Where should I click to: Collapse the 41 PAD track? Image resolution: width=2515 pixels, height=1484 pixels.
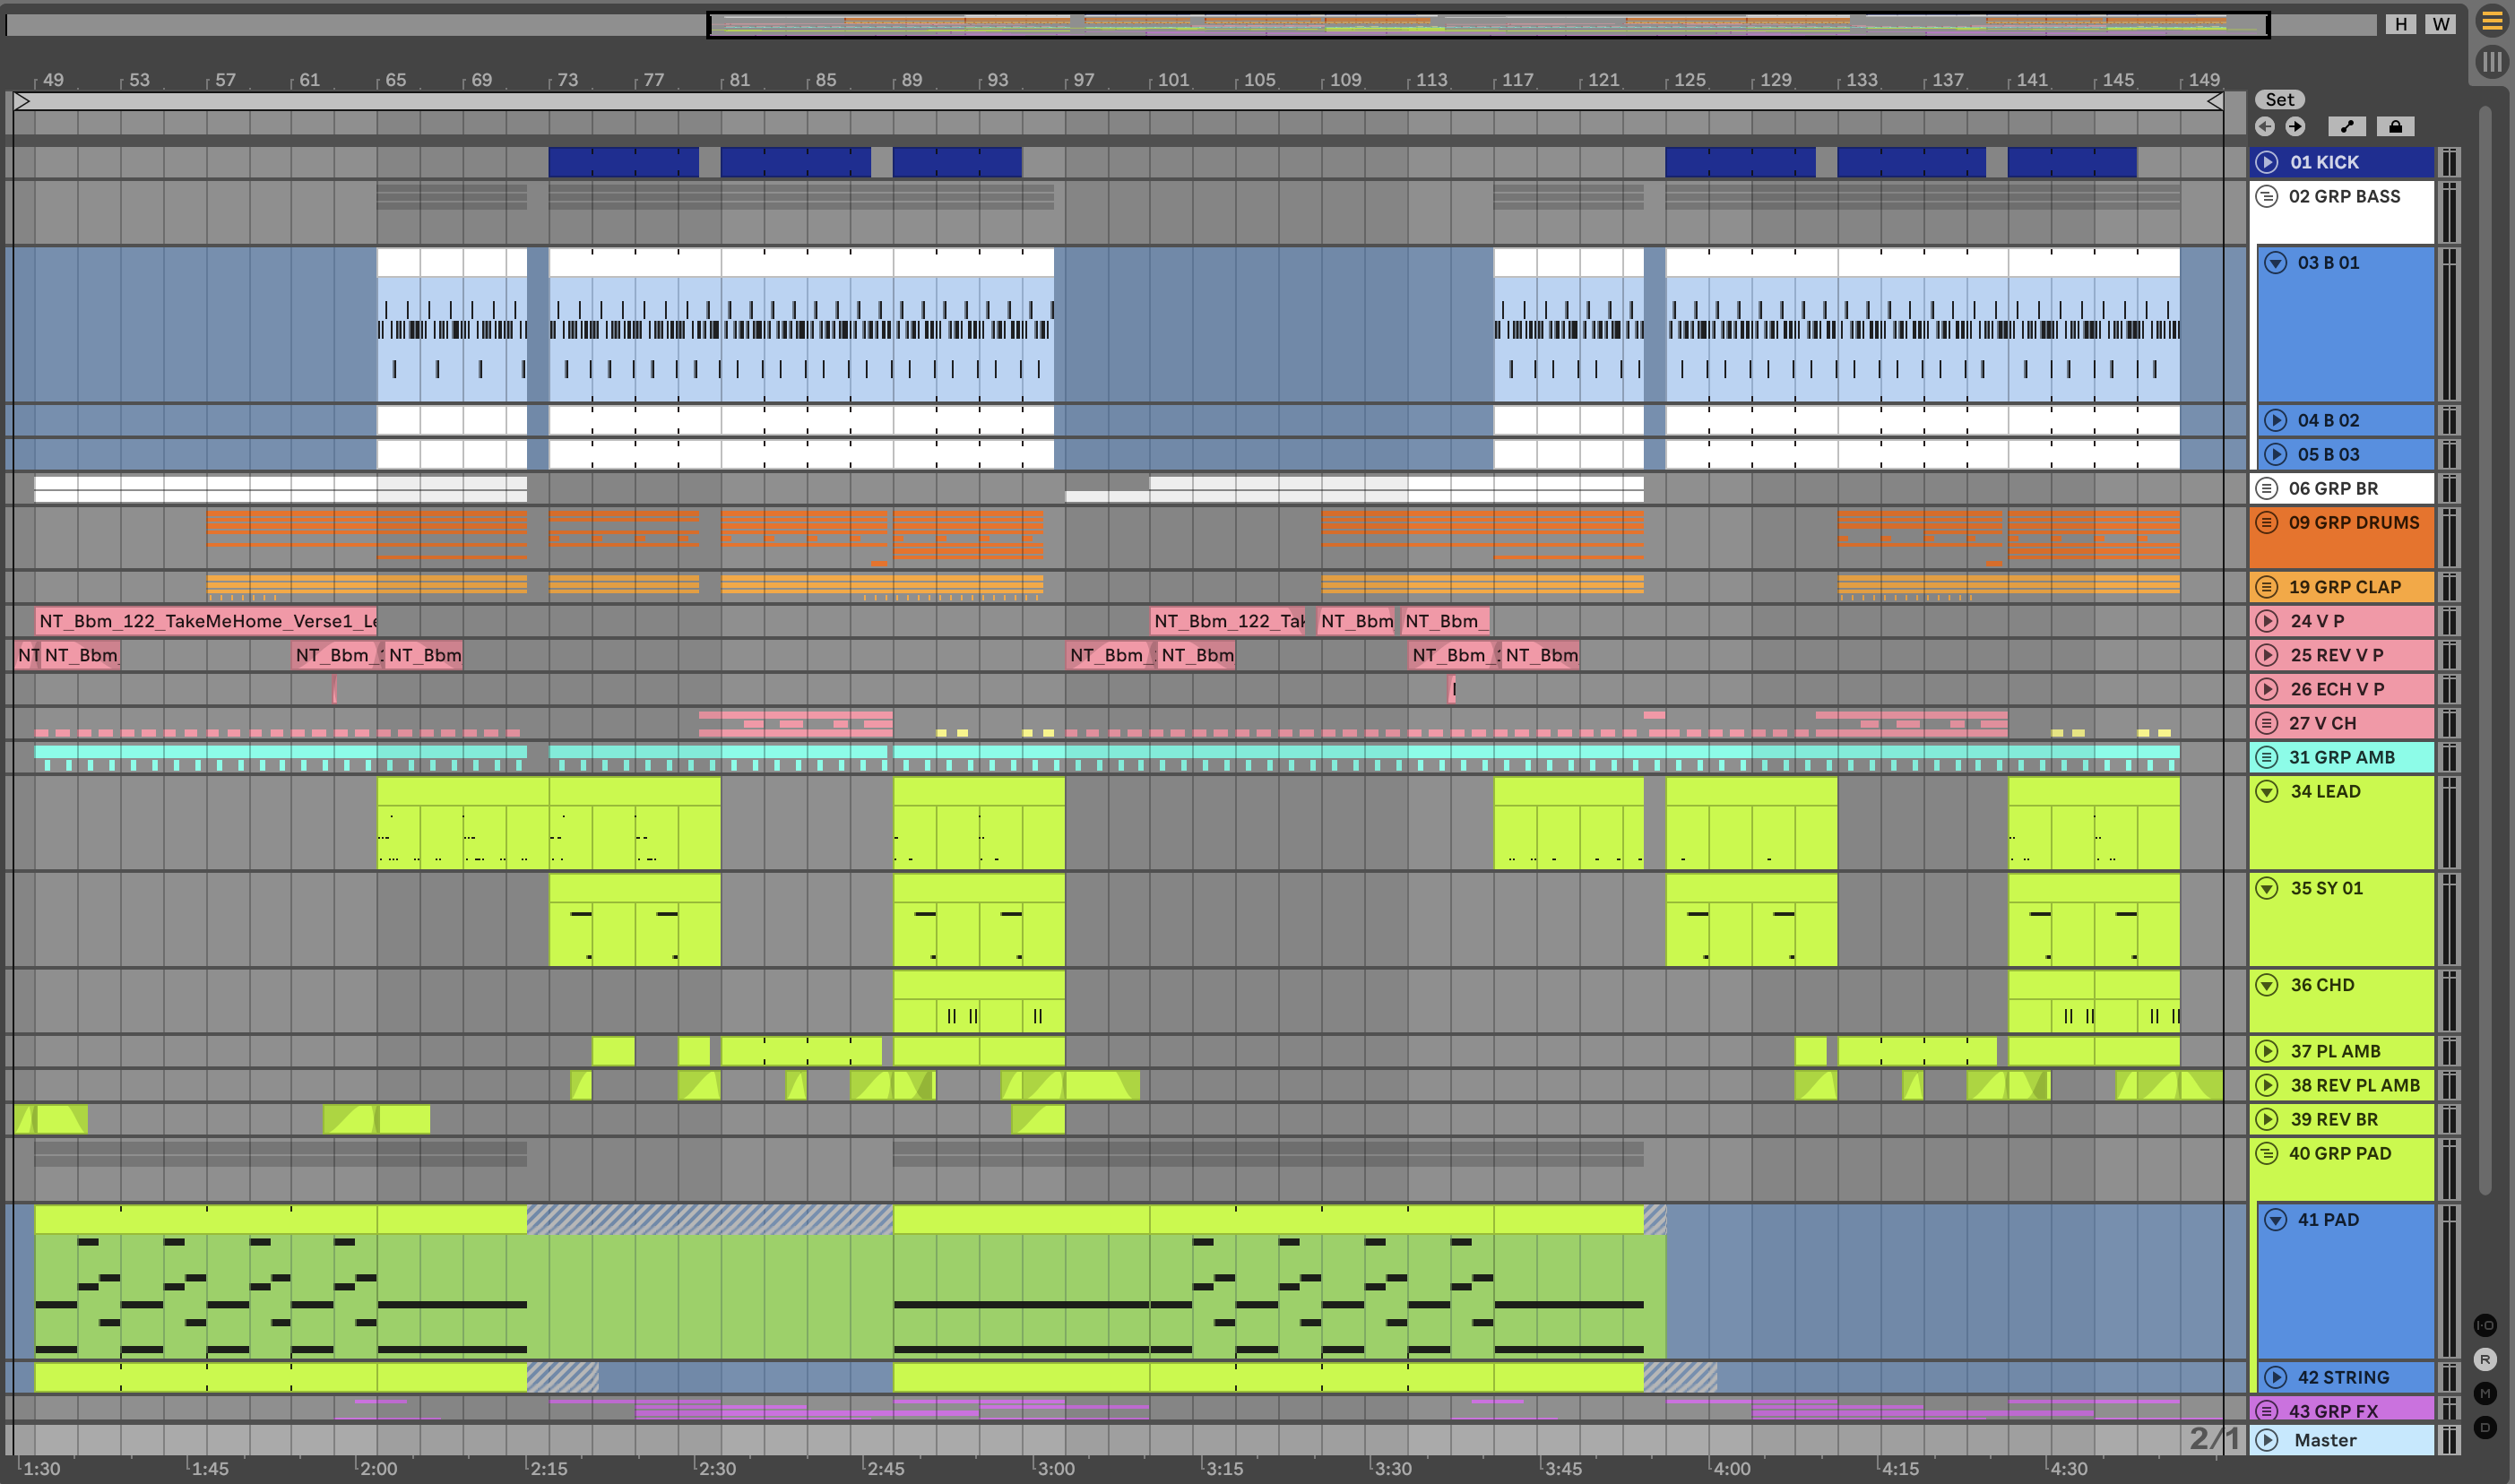pos(2276,1219)
